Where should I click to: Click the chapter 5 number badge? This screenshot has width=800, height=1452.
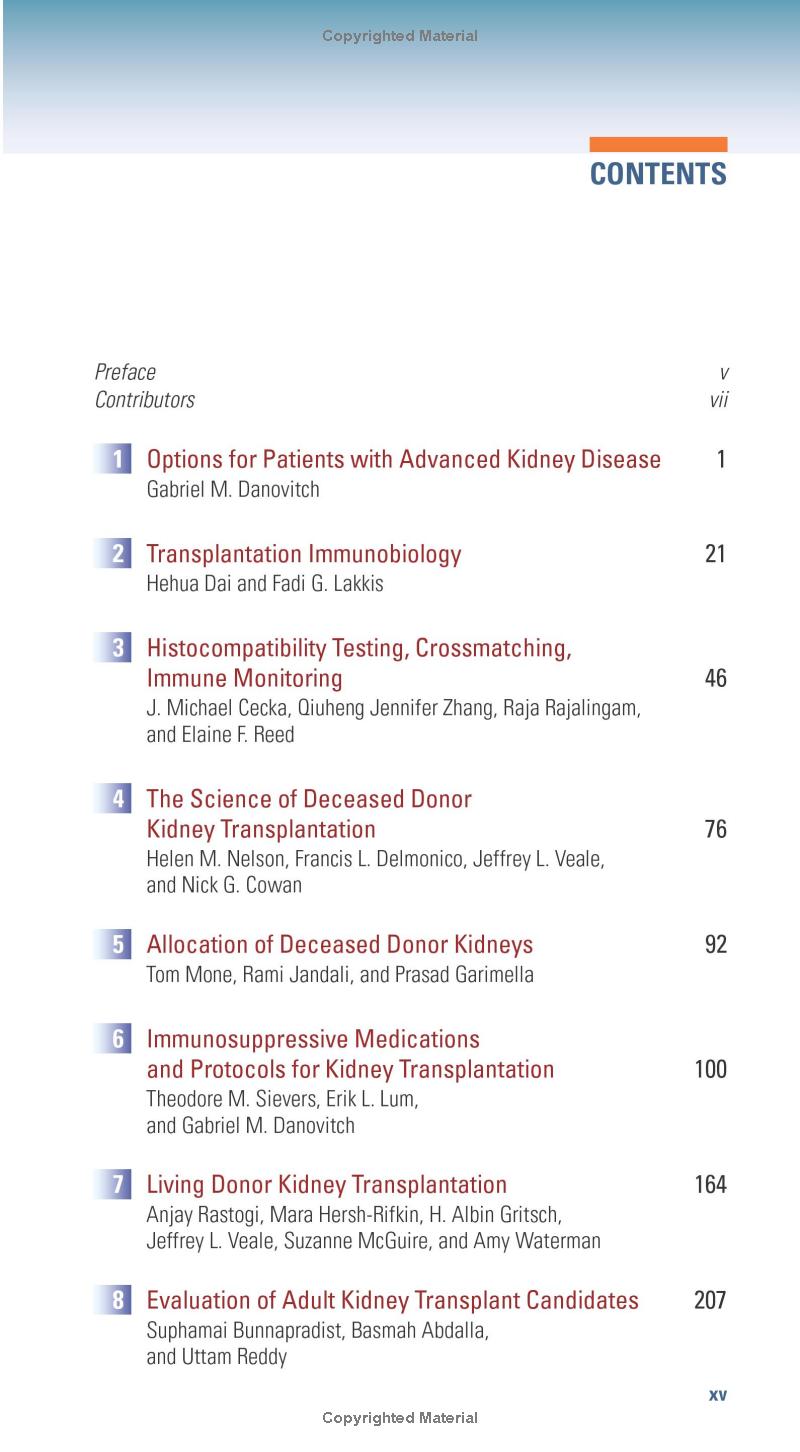[117, 945]
